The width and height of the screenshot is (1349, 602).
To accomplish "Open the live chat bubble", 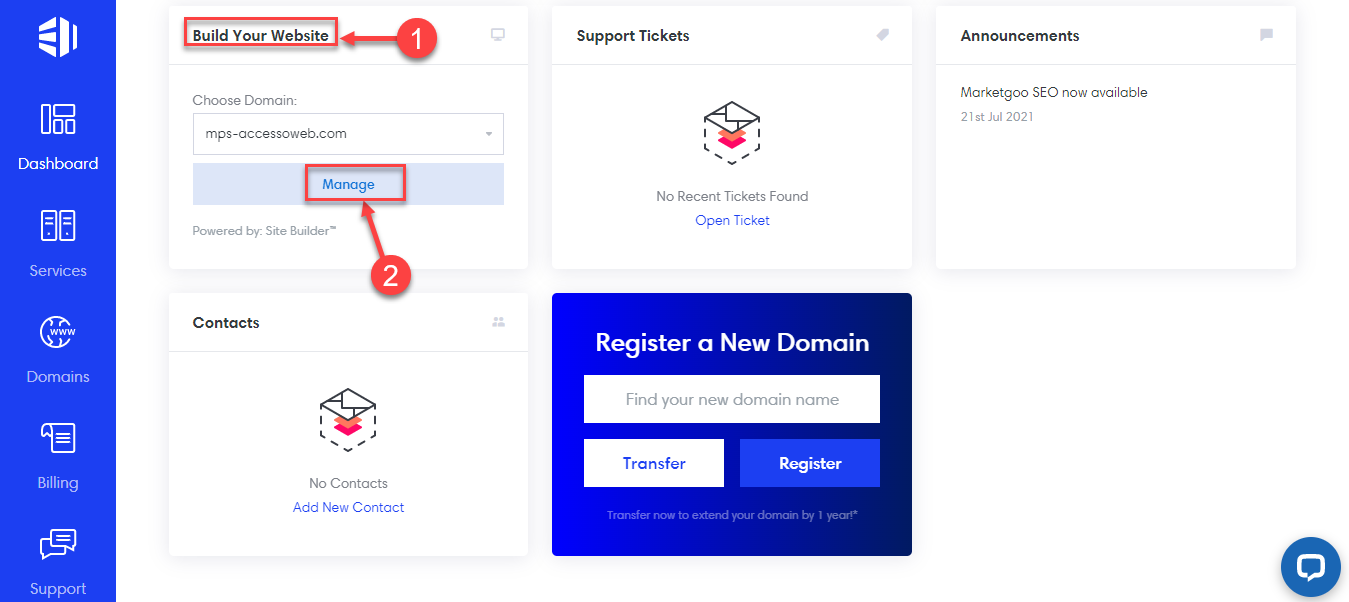I will pos(1310,567).
